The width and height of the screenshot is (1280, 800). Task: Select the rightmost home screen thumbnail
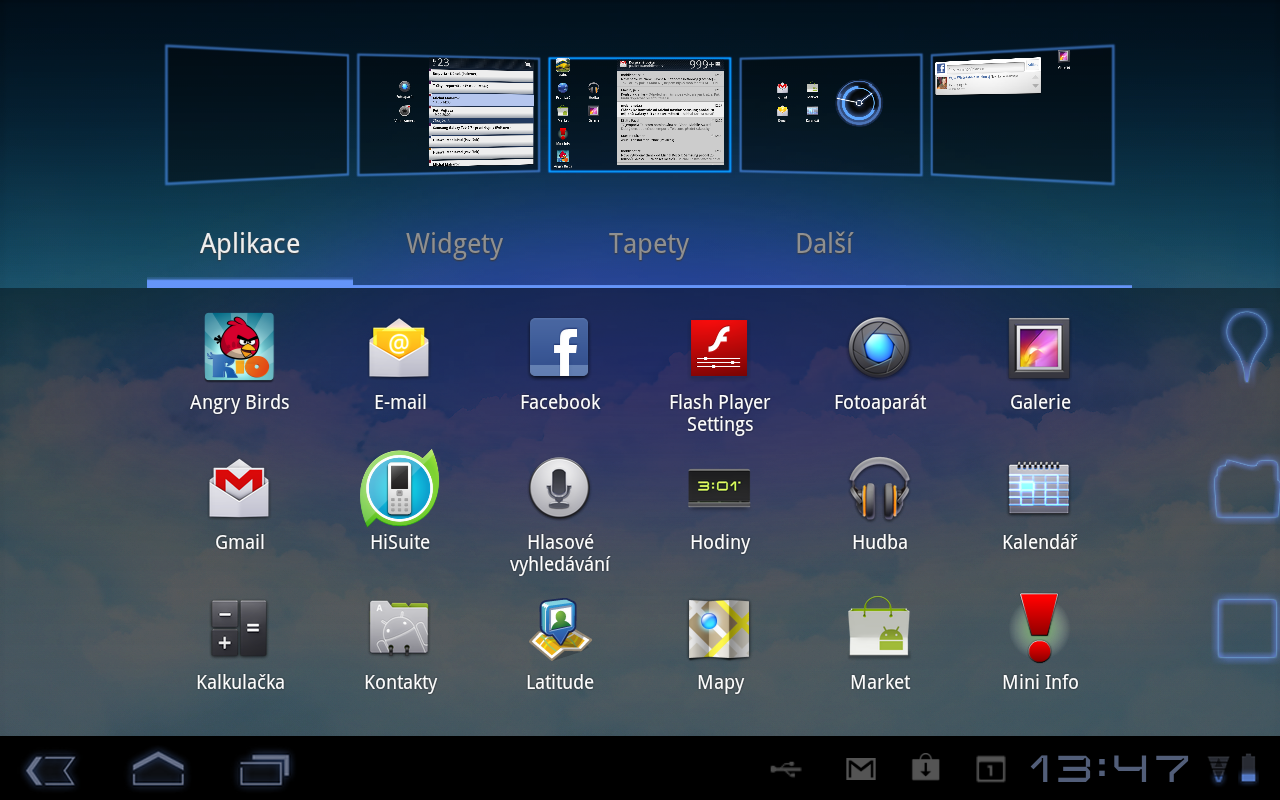[1022, 113]
